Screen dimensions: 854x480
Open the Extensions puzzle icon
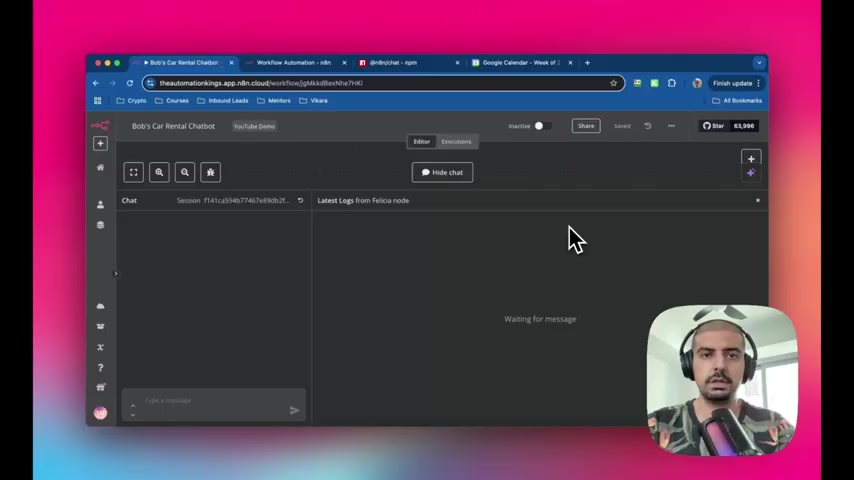click(x=672, y=83)
